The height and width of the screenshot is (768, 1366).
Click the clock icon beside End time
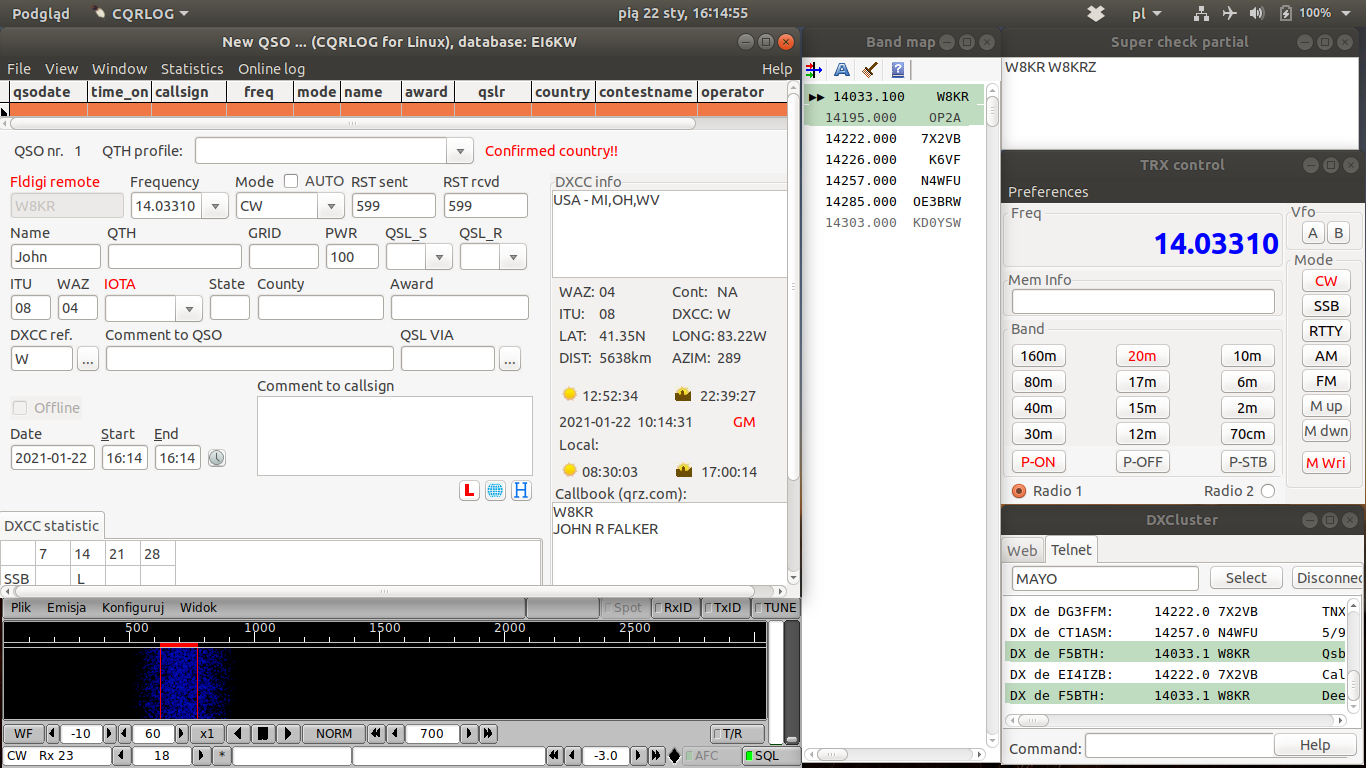(x=217, y=458)
